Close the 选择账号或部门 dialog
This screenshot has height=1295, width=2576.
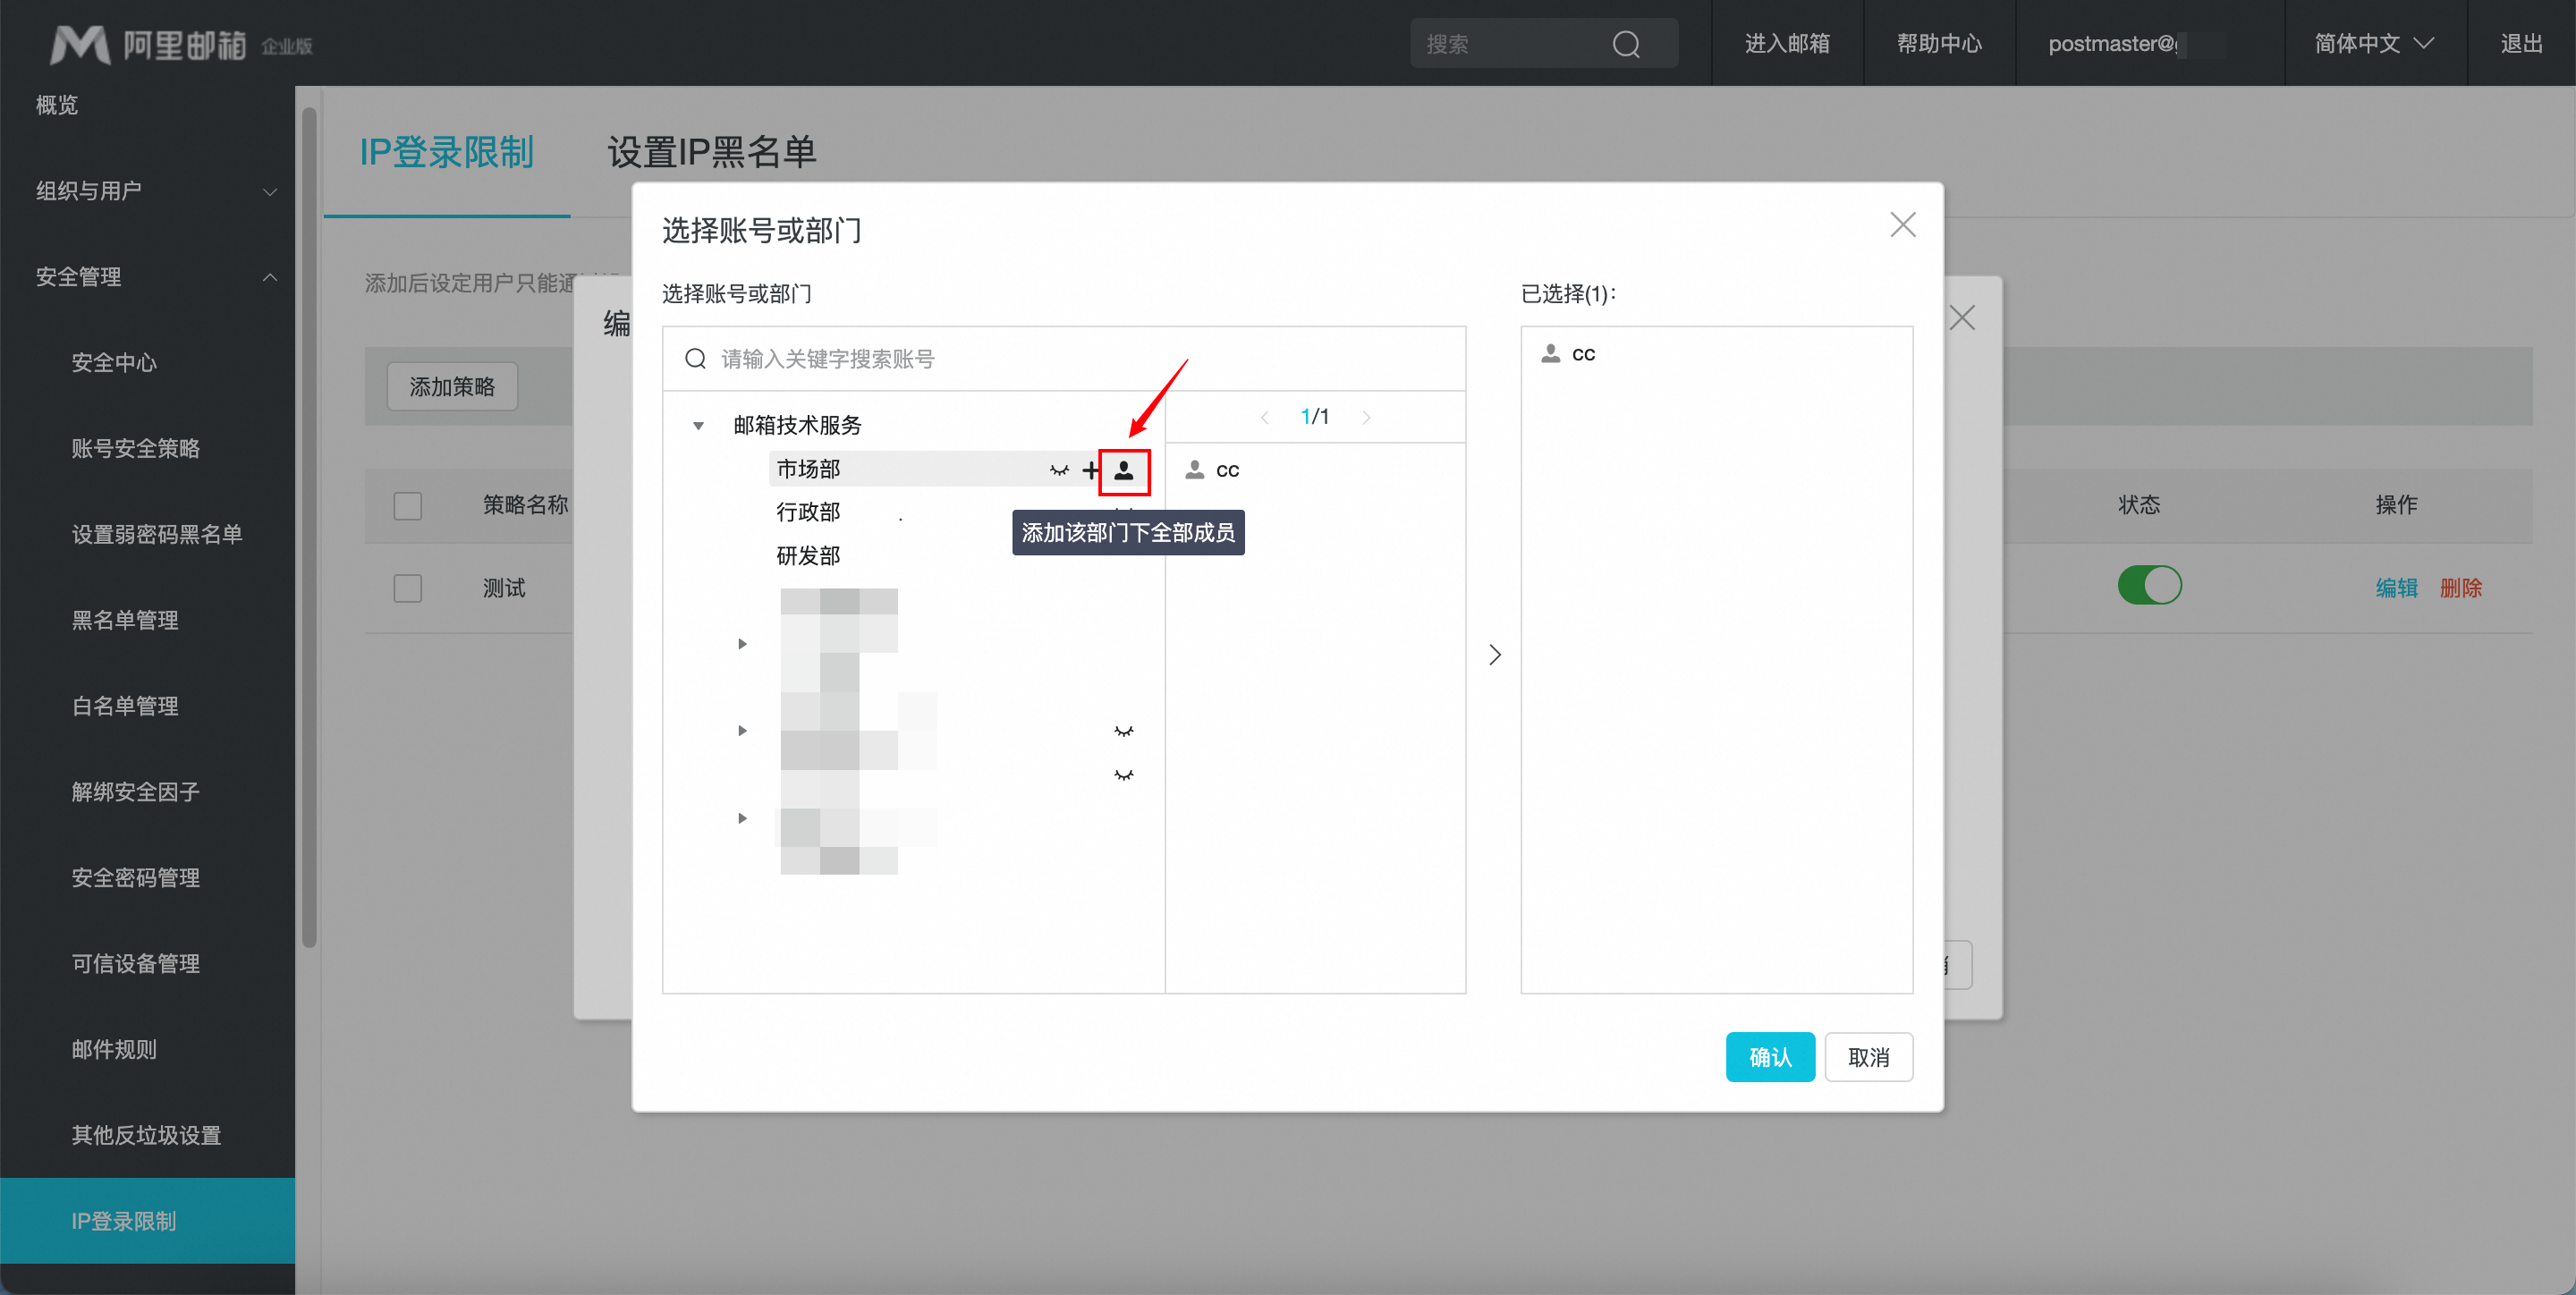click(x=1902, y=225)
